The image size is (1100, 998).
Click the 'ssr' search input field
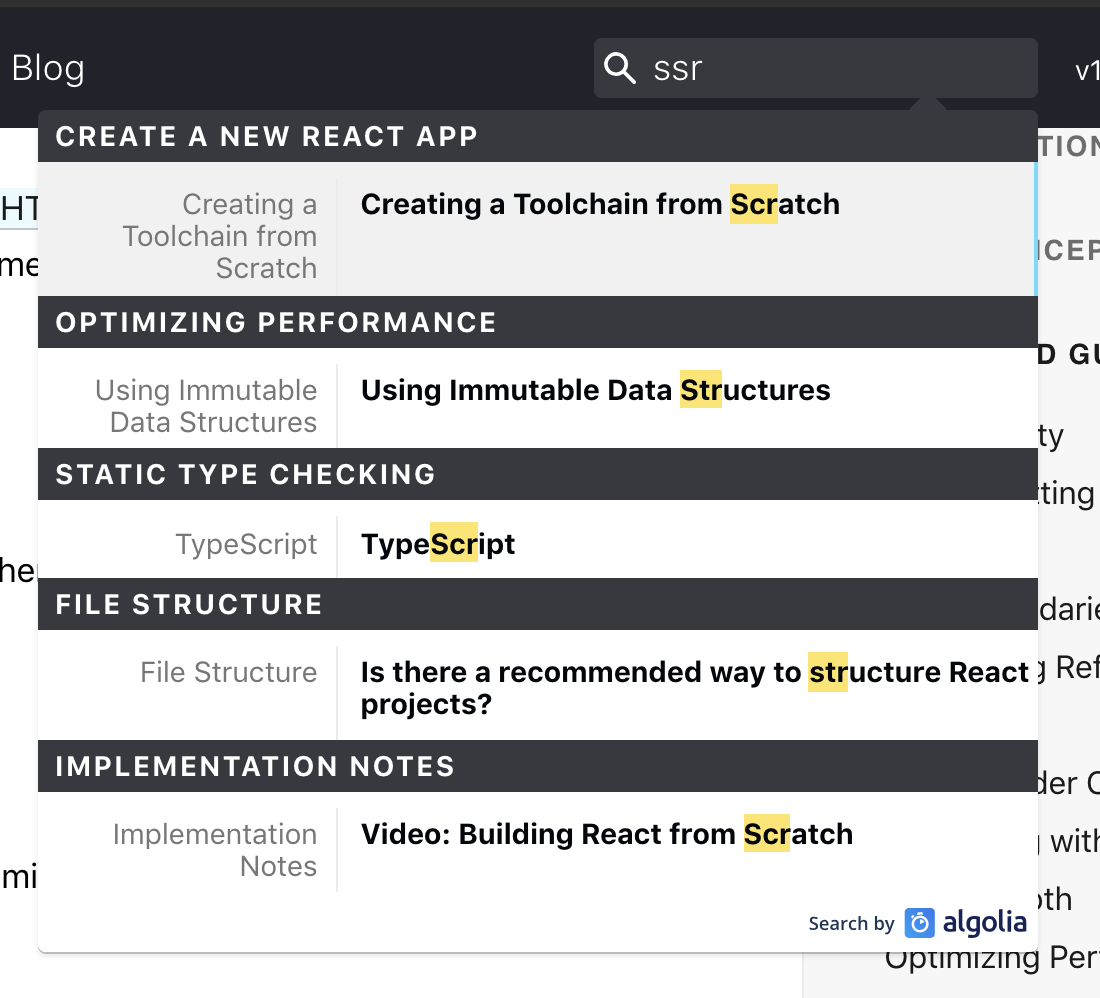point(830,69)
